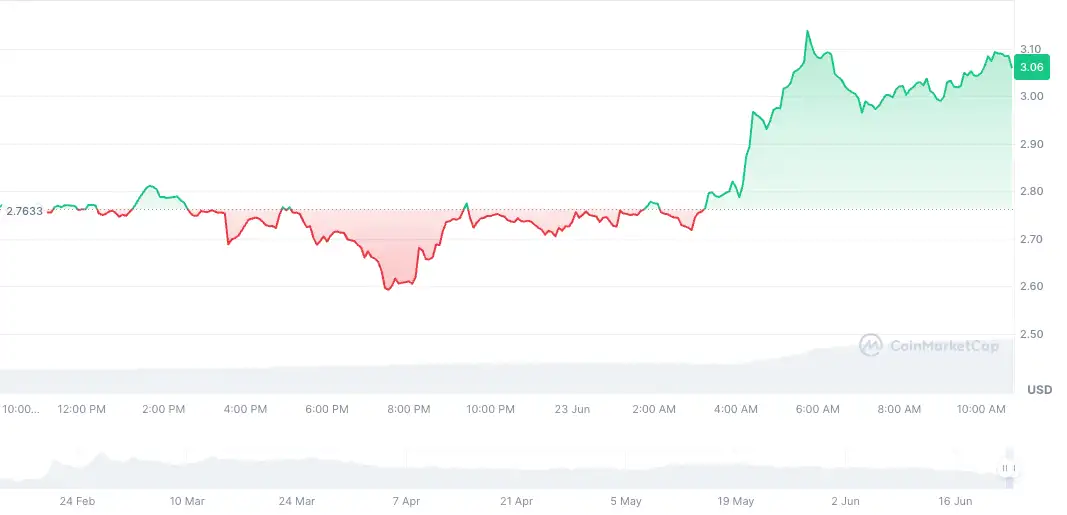Click the 2.50 price axis label

tap(1031, 334)
